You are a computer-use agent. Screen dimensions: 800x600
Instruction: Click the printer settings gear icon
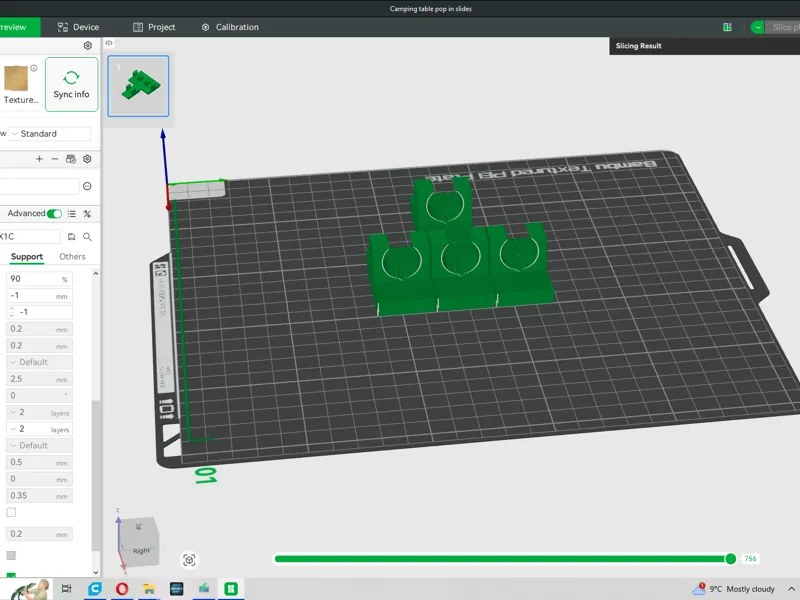click(x=88, y=45)
